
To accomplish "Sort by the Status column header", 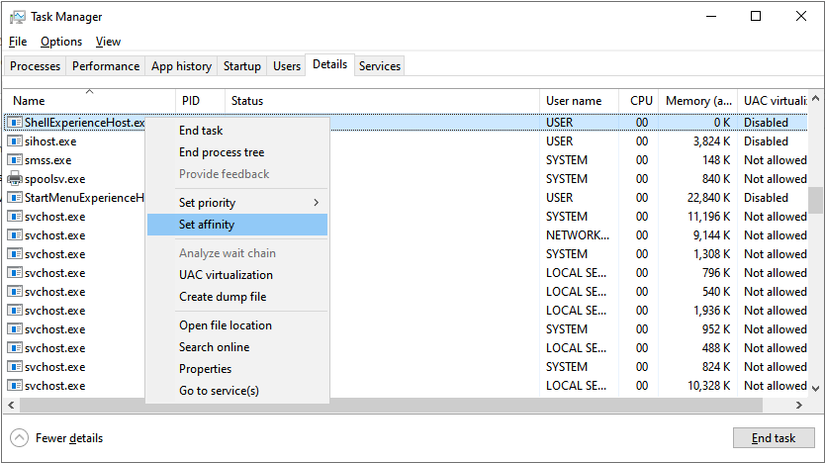I will tap(383, 100).
